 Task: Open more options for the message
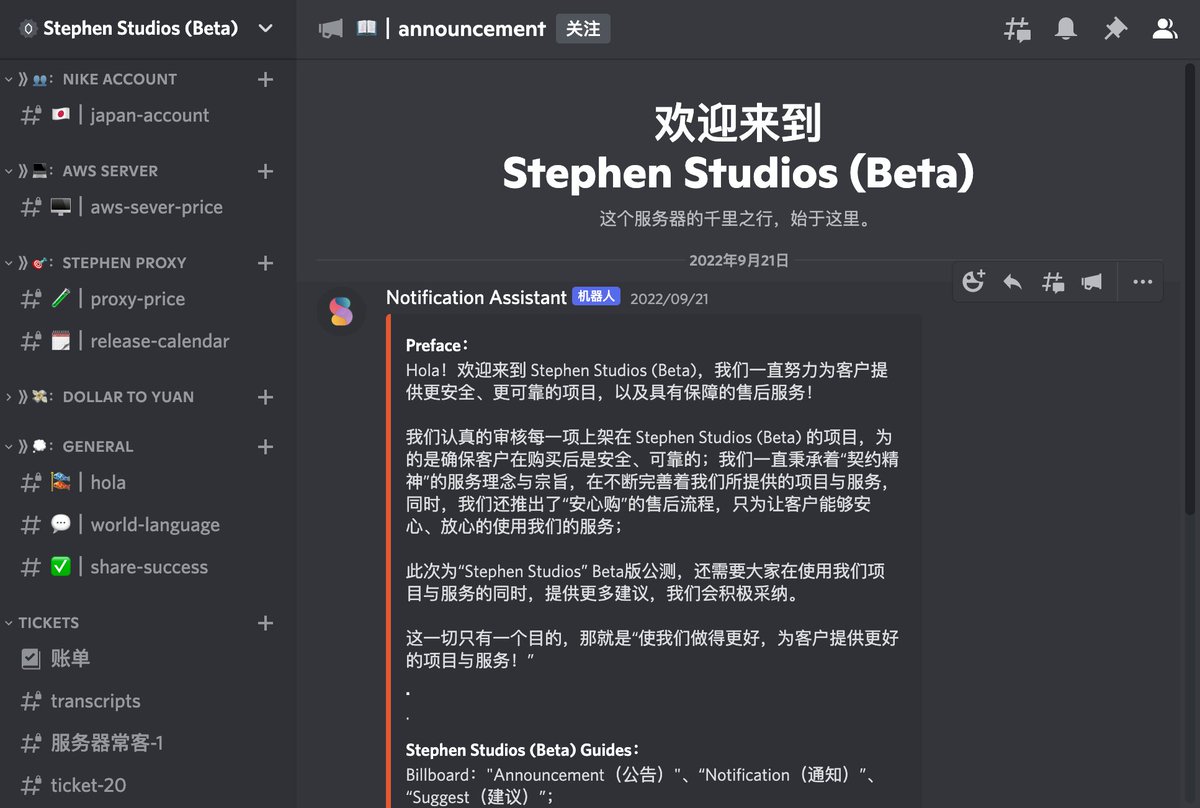pos(1143,282)
